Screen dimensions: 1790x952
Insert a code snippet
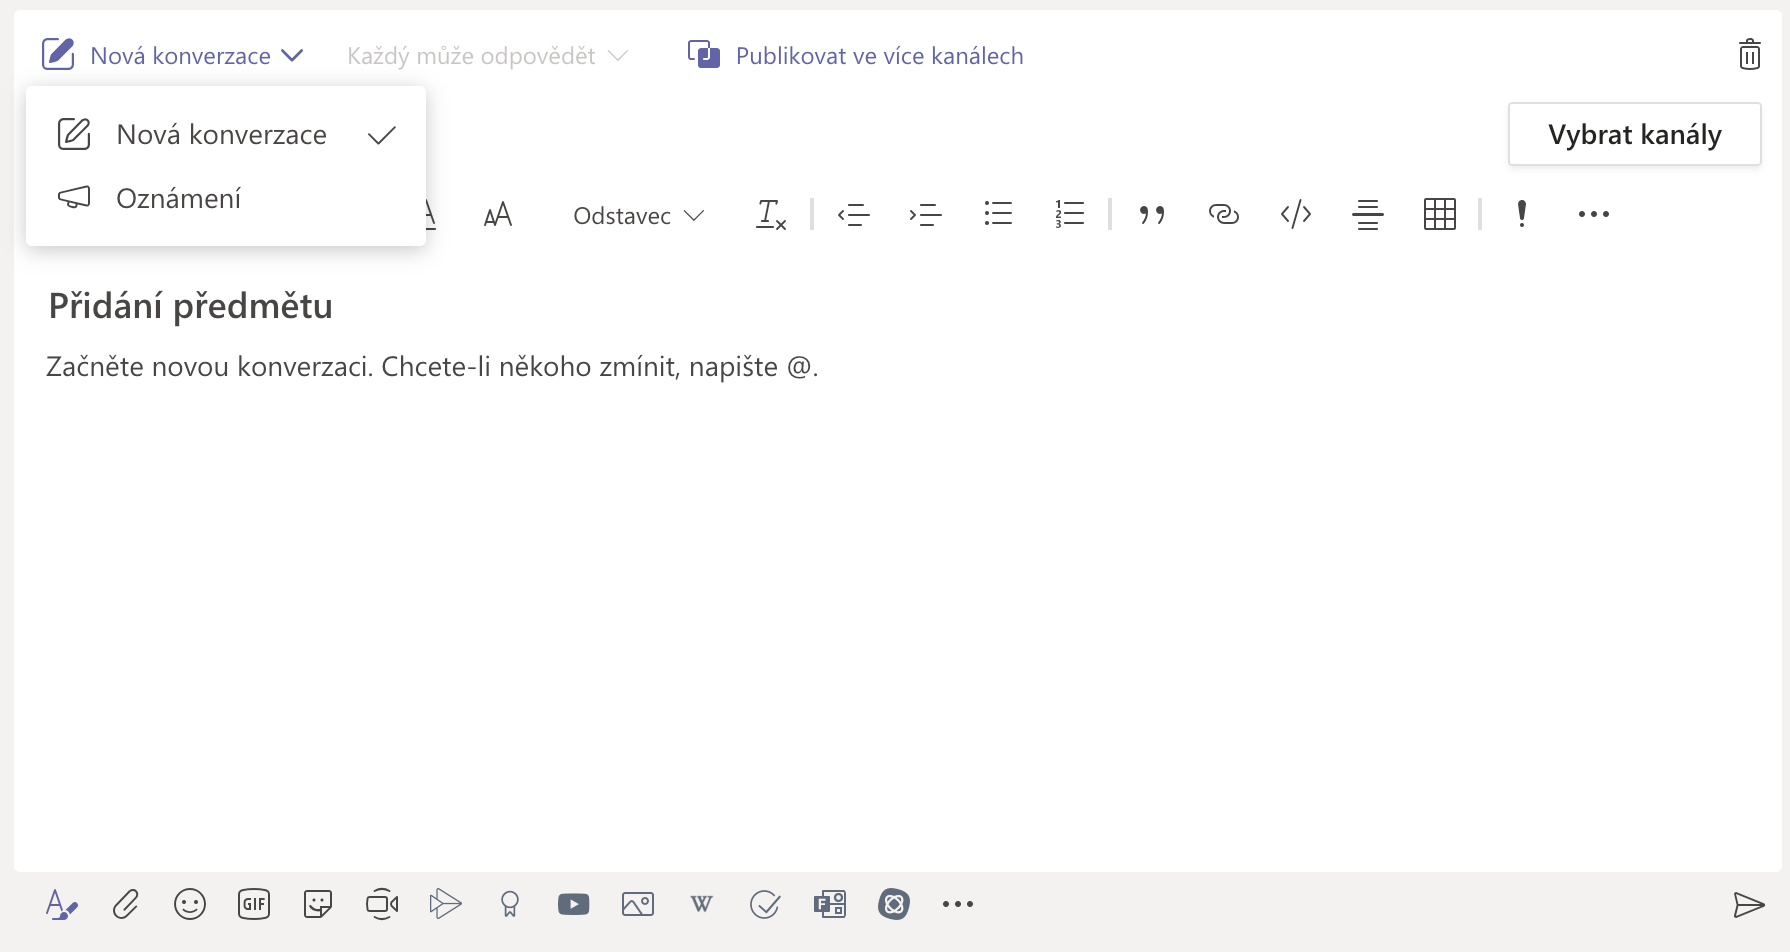click(x=1295, y=214)
